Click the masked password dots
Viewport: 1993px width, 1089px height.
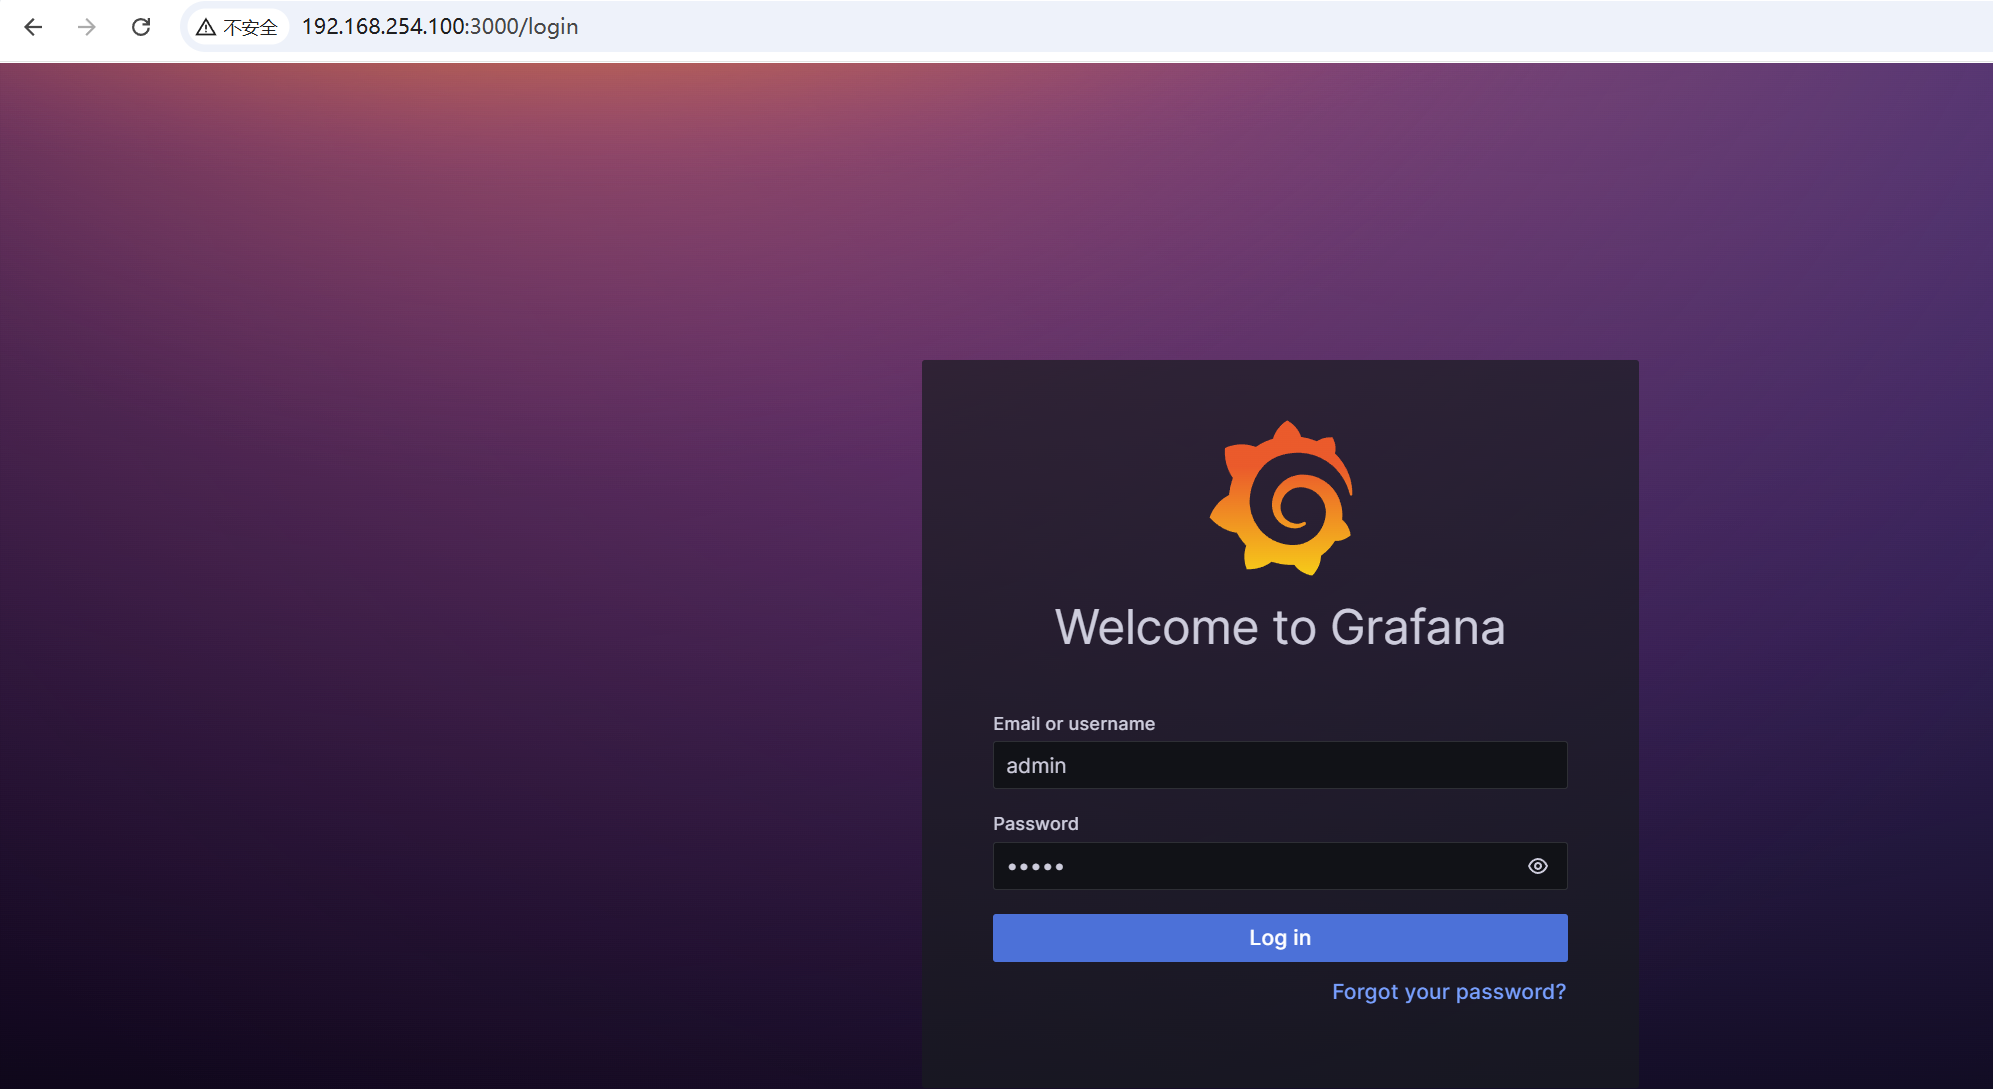[x=1035, y=866]
